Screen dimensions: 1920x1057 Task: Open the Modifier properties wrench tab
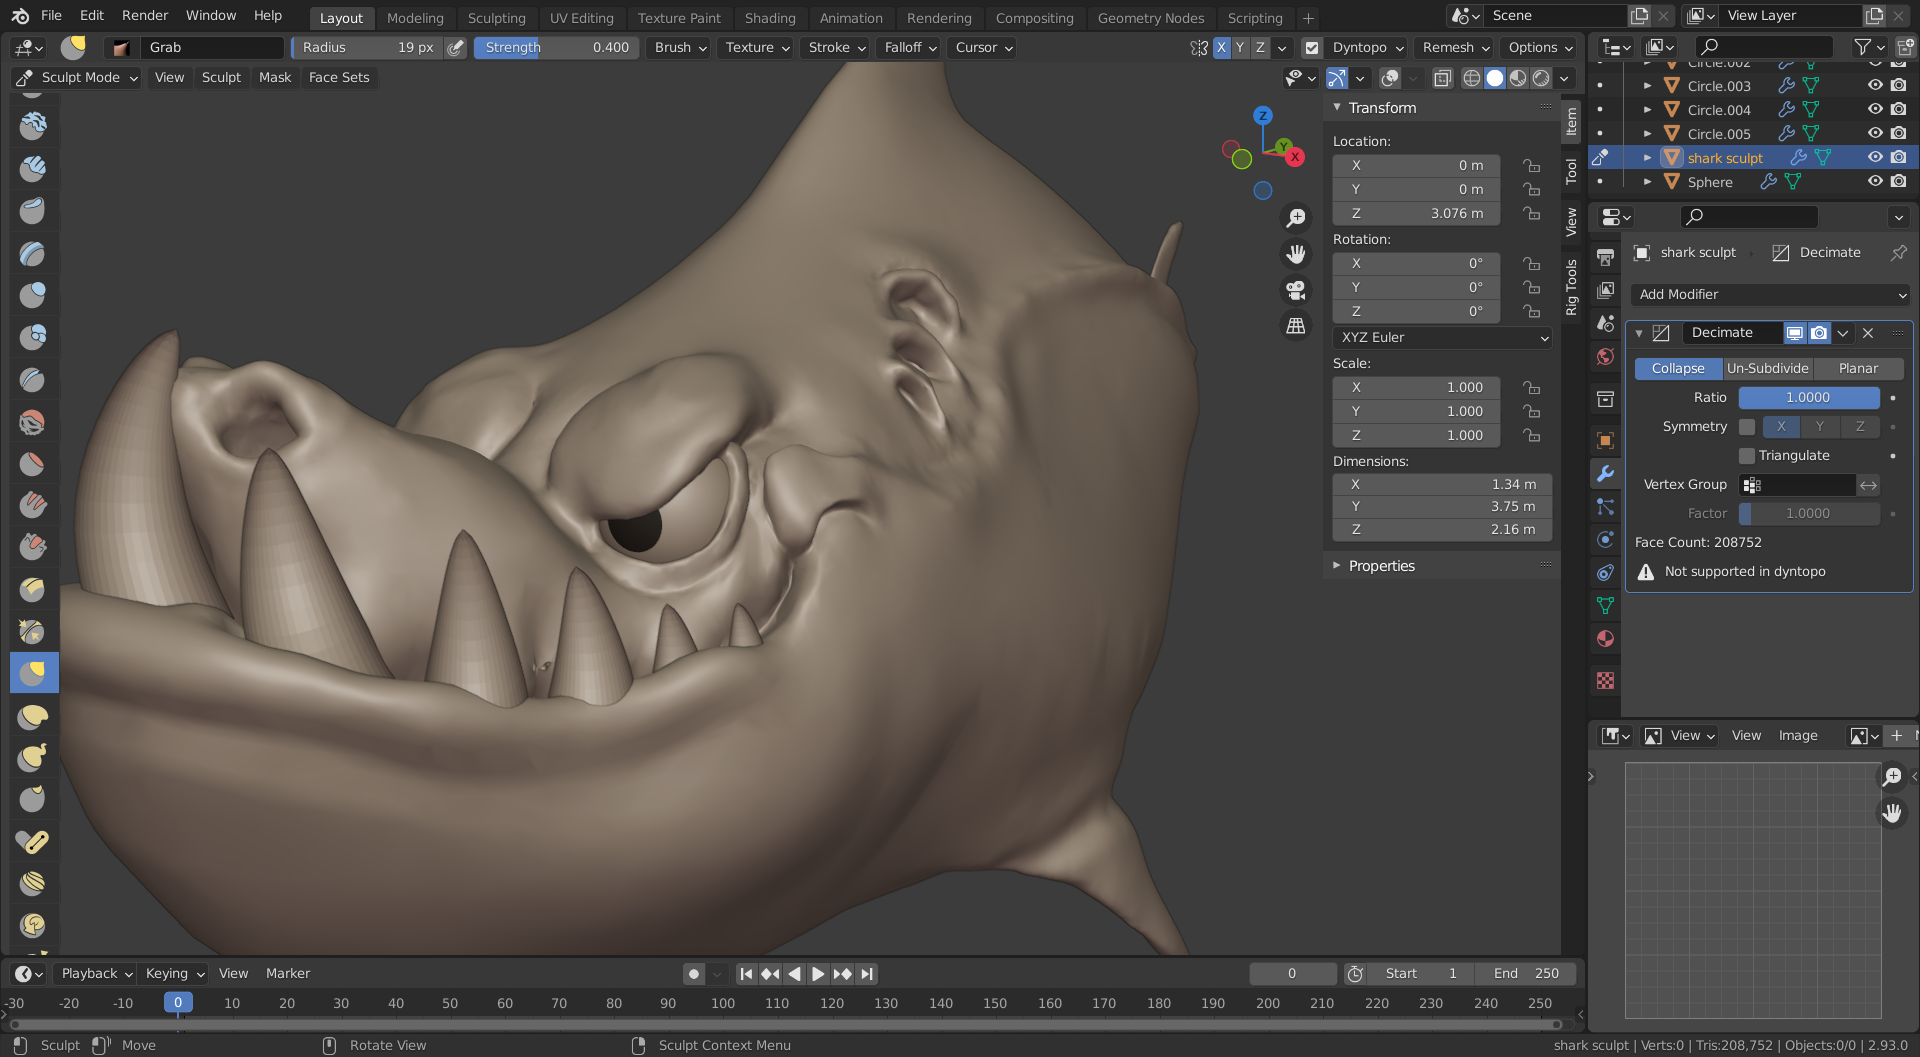click(x=1605, y=474)
